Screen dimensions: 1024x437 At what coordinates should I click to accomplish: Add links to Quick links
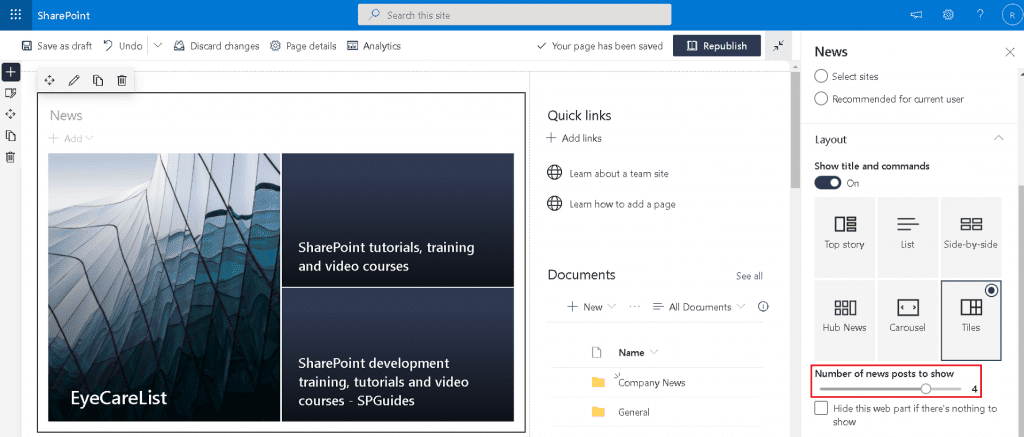pos(574,138)
